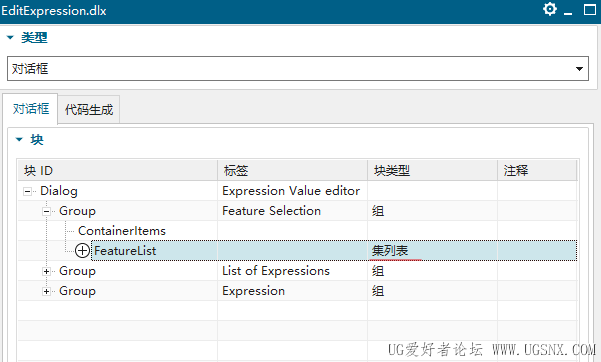Click the Expression Value editor label cell
This screenshot has width=601, height=362.
pos(291,191)
